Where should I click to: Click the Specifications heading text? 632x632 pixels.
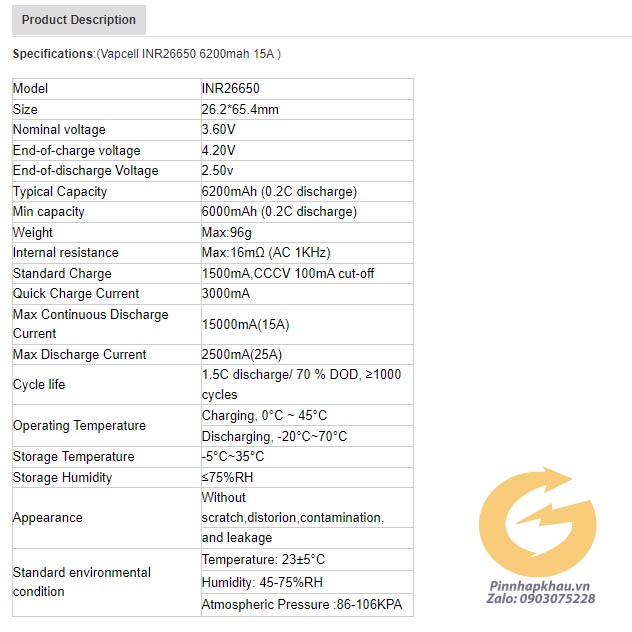tap(53, 54)
